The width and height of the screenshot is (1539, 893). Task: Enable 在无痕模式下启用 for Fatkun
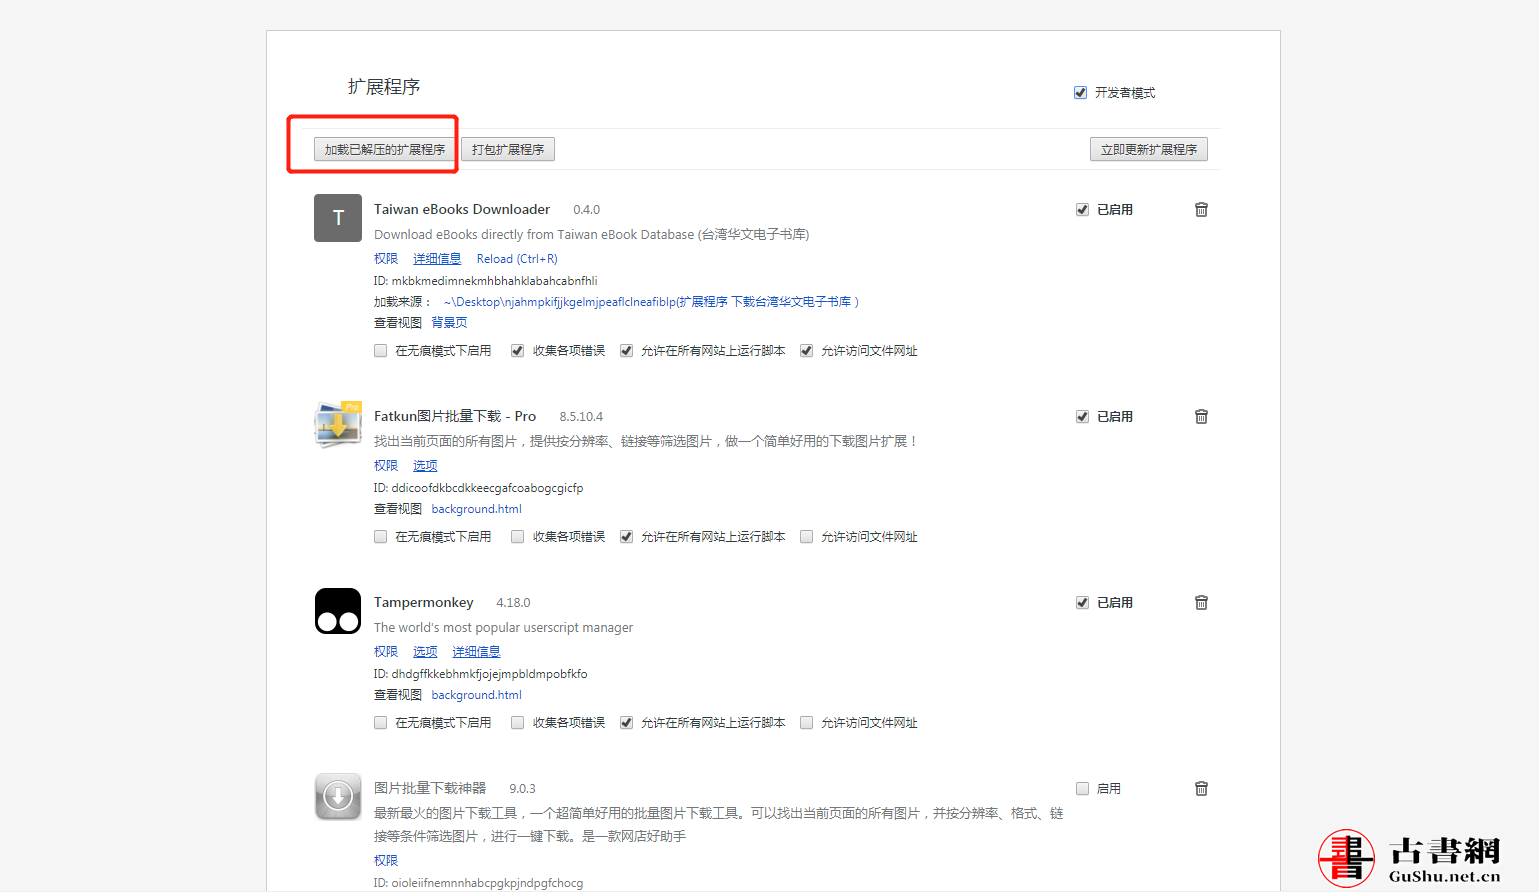pos(380,537)
